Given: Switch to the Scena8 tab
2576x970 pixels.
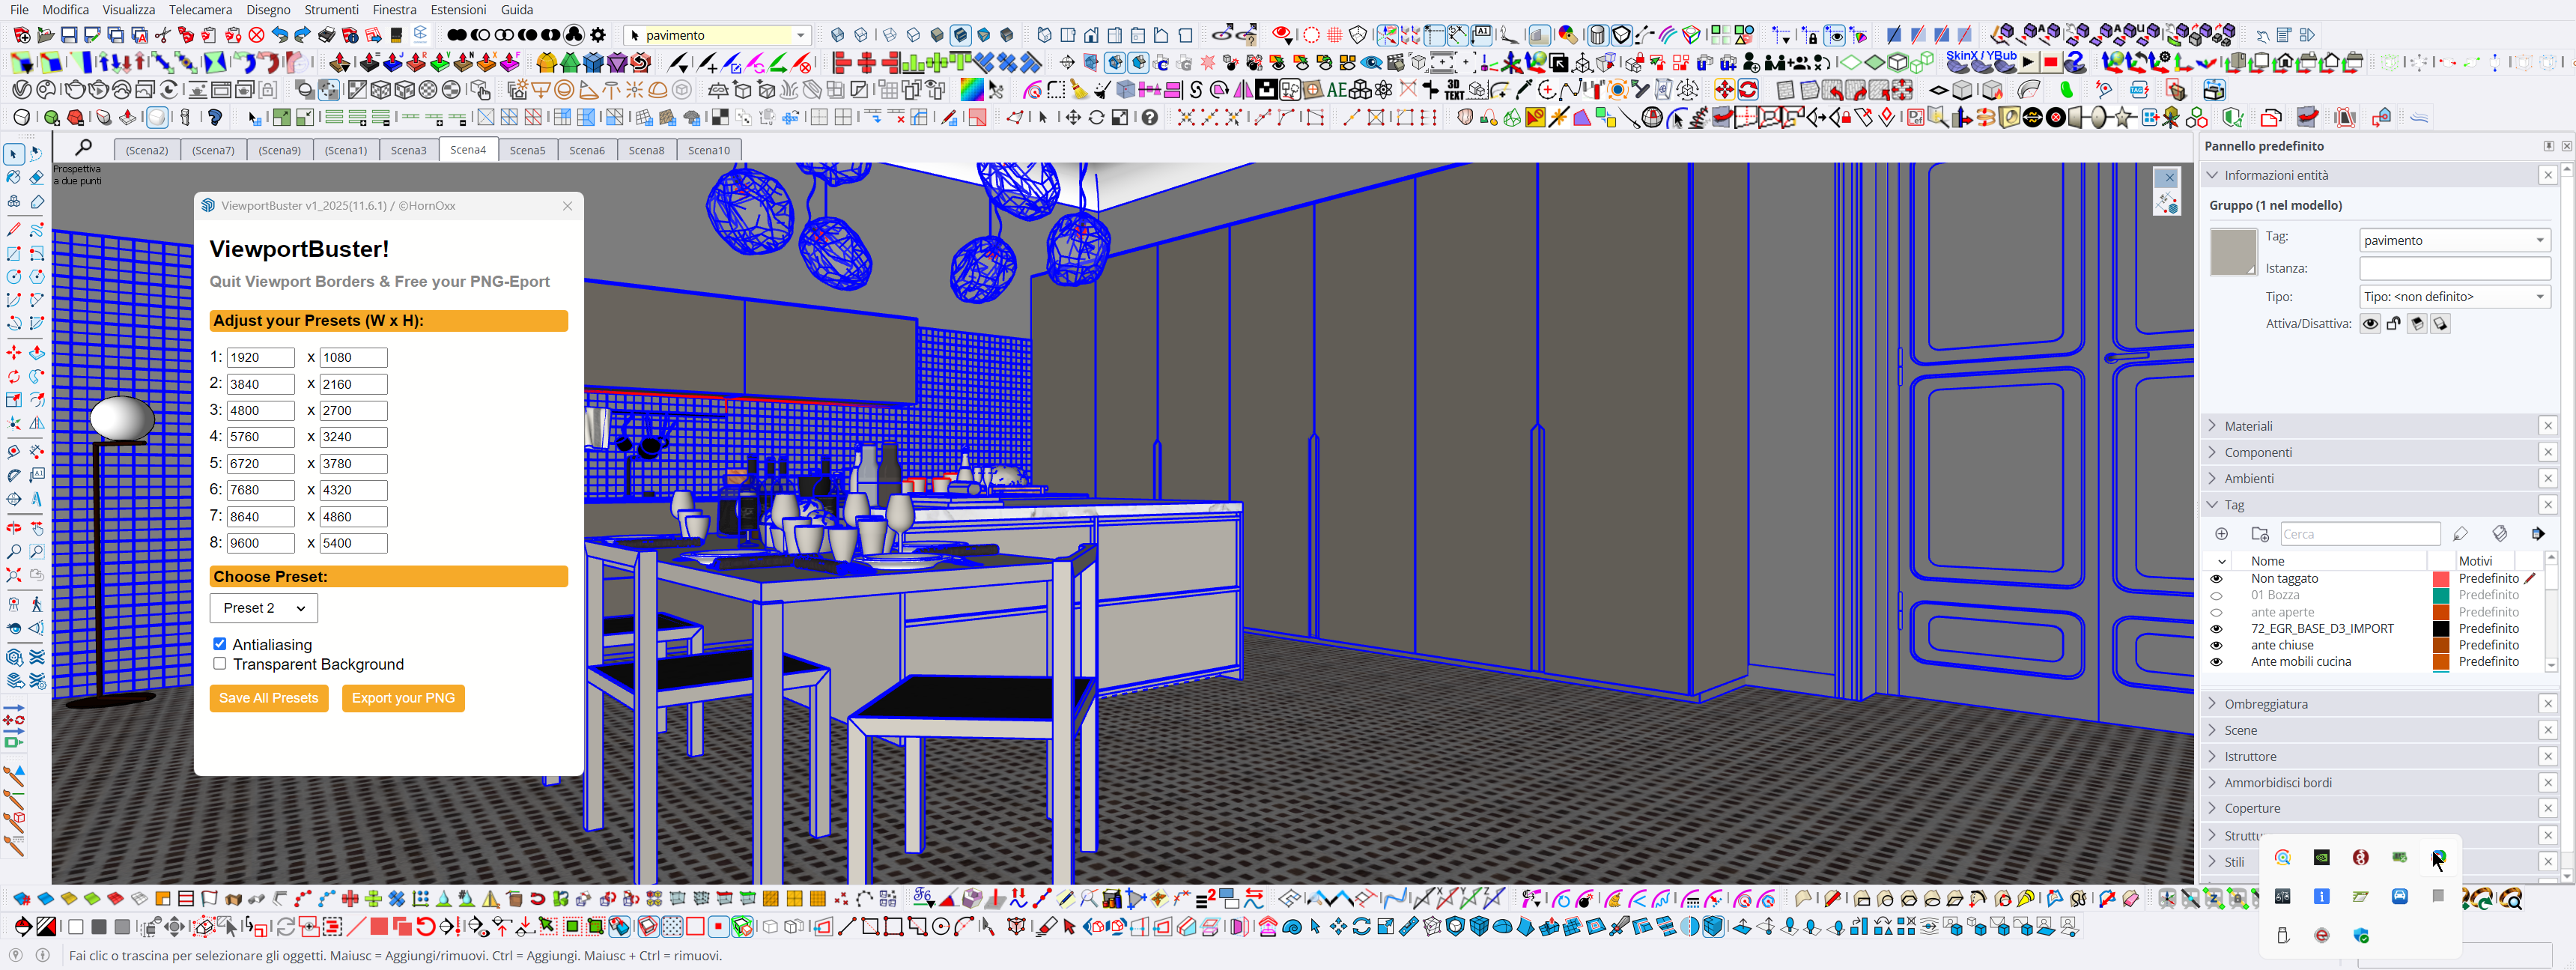Looking at the screenshot, I should [x=646, y=150].
